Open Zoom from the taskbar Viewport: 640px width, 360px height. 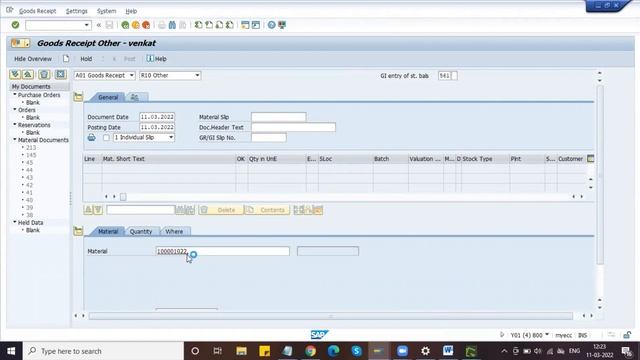coord(402,351)
